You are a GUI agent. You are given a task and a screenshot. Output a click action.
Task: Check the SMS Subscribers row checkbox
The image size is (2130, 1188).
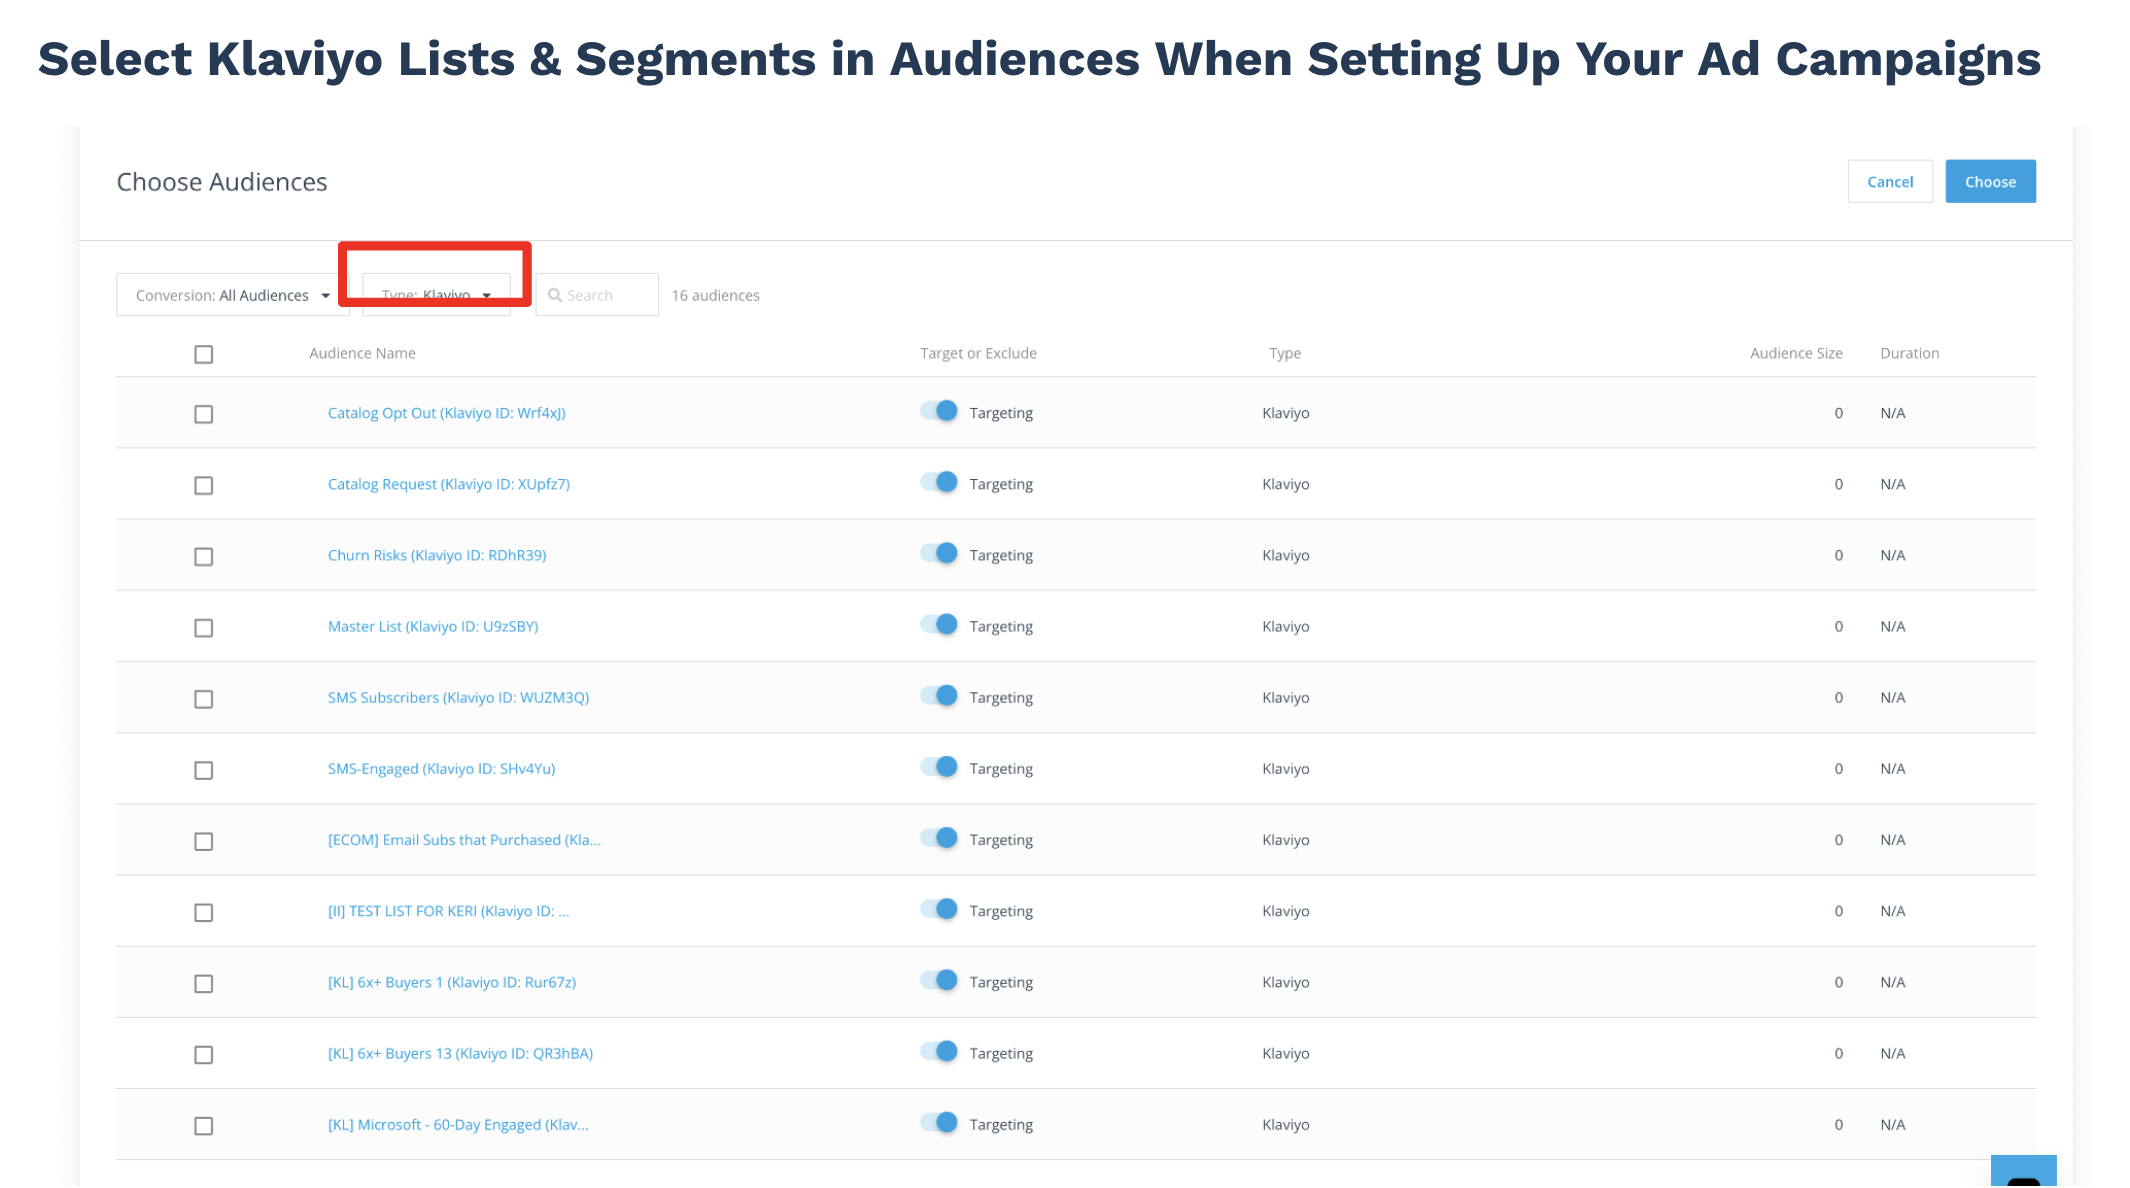204,698
